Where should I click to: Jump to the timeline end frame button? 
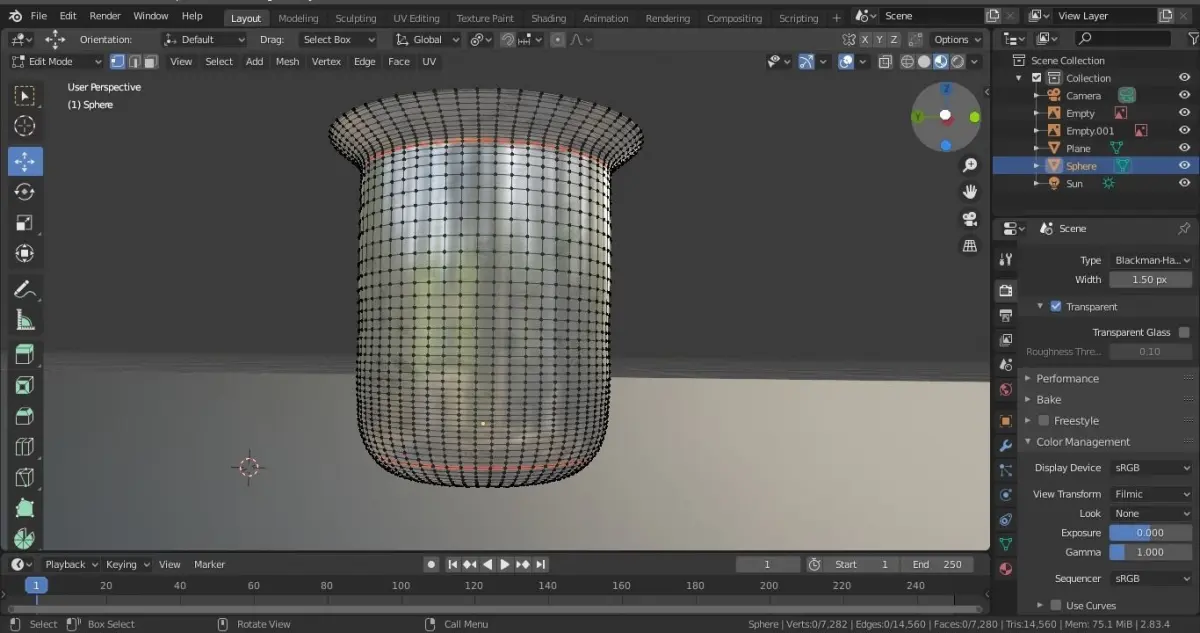(x=541, y=564)
